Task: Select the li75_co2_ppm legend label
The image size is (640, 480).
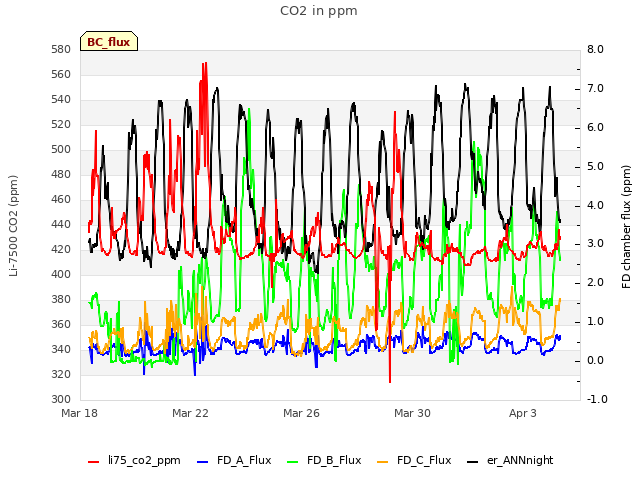Action: click(144, 460)
